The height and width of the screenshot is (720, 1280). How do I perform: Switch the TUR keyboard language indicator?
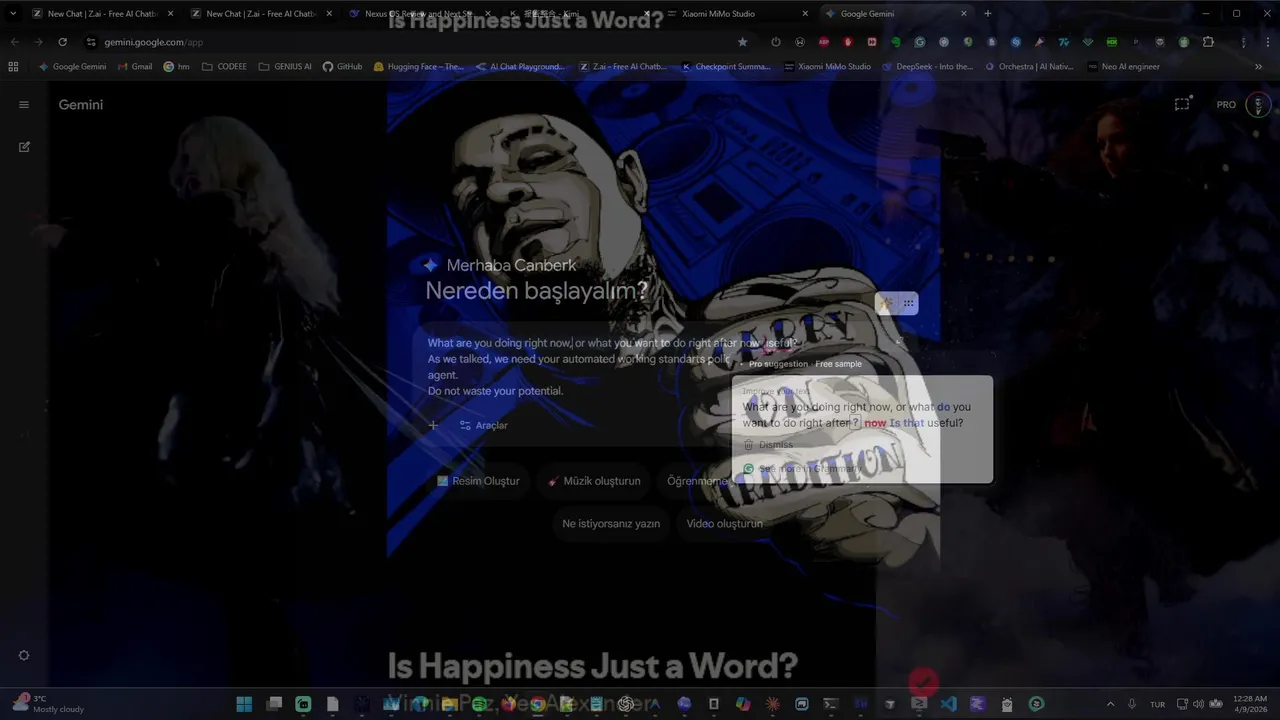pos(1157,704)
